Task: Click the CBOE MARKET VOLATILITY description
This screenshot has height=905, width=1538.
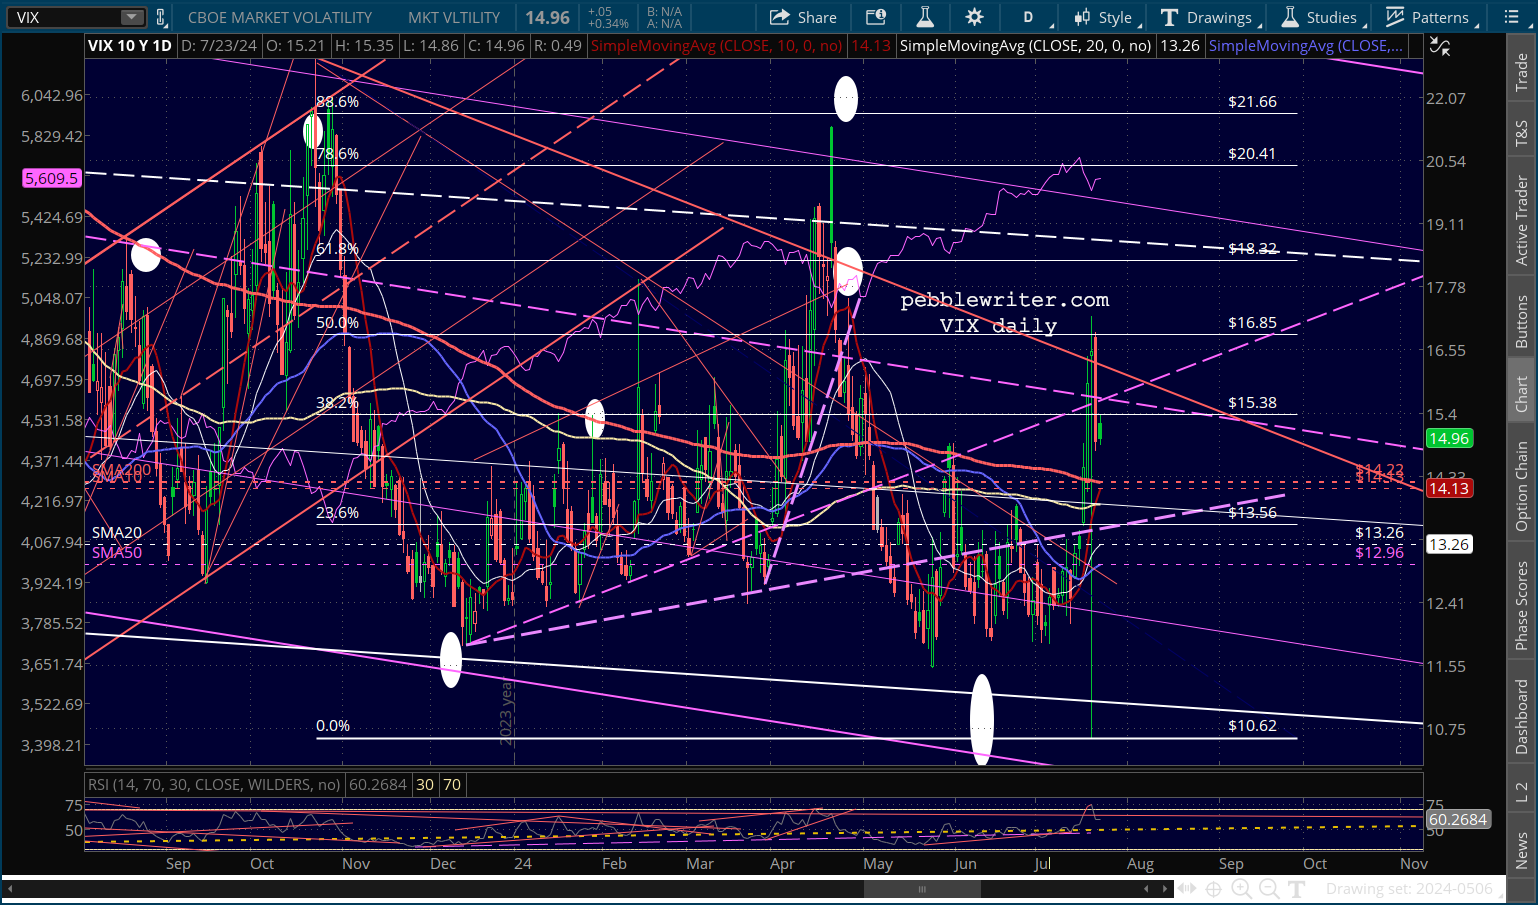Action: tap(280, 17)
